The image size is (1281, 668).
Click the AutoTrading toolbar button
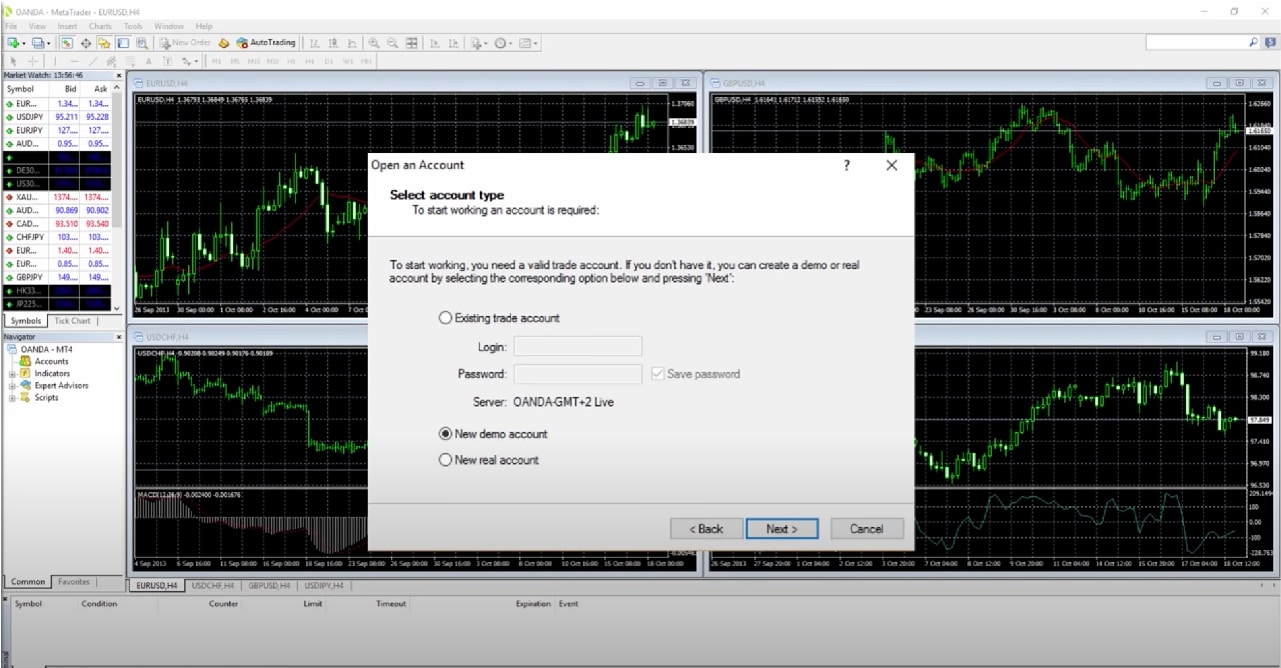(266, 43)
